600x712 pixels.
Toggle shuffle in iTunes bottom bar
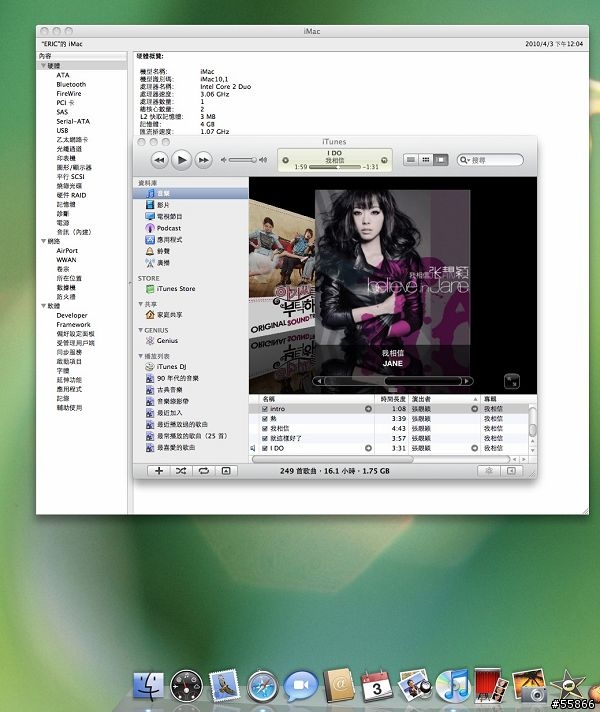(181, 471)
